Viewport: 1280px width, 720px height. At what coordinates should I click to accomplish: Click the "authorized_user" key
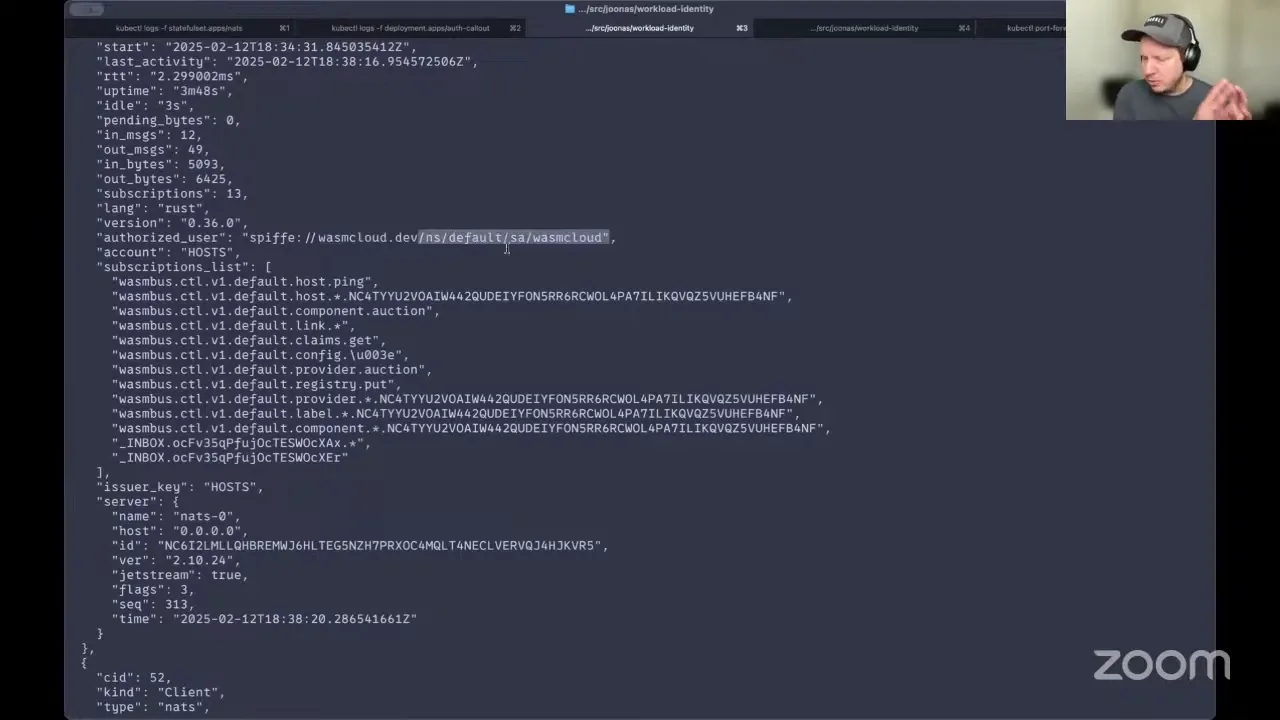[165, 238]
